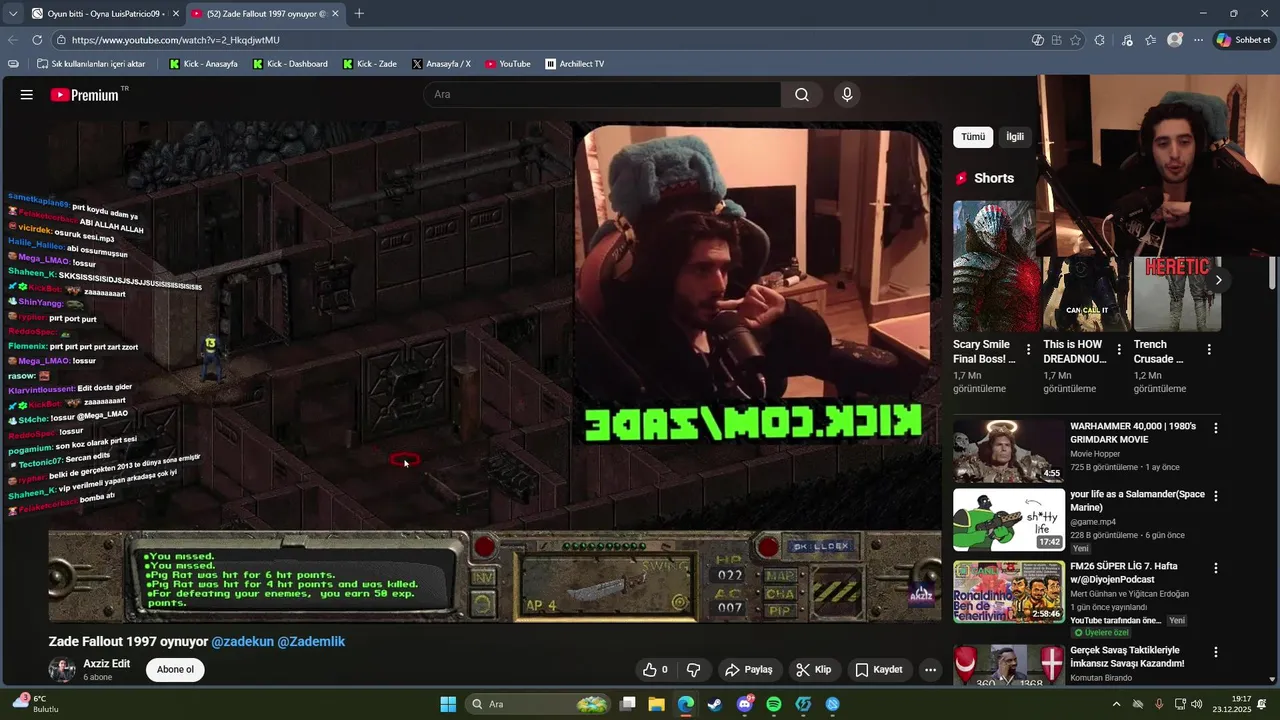Viewport: 1280px width, 720px height.
Task: Expand tab search dropdown in title bar
Action: pyautogui.click(x=12, y=14)
